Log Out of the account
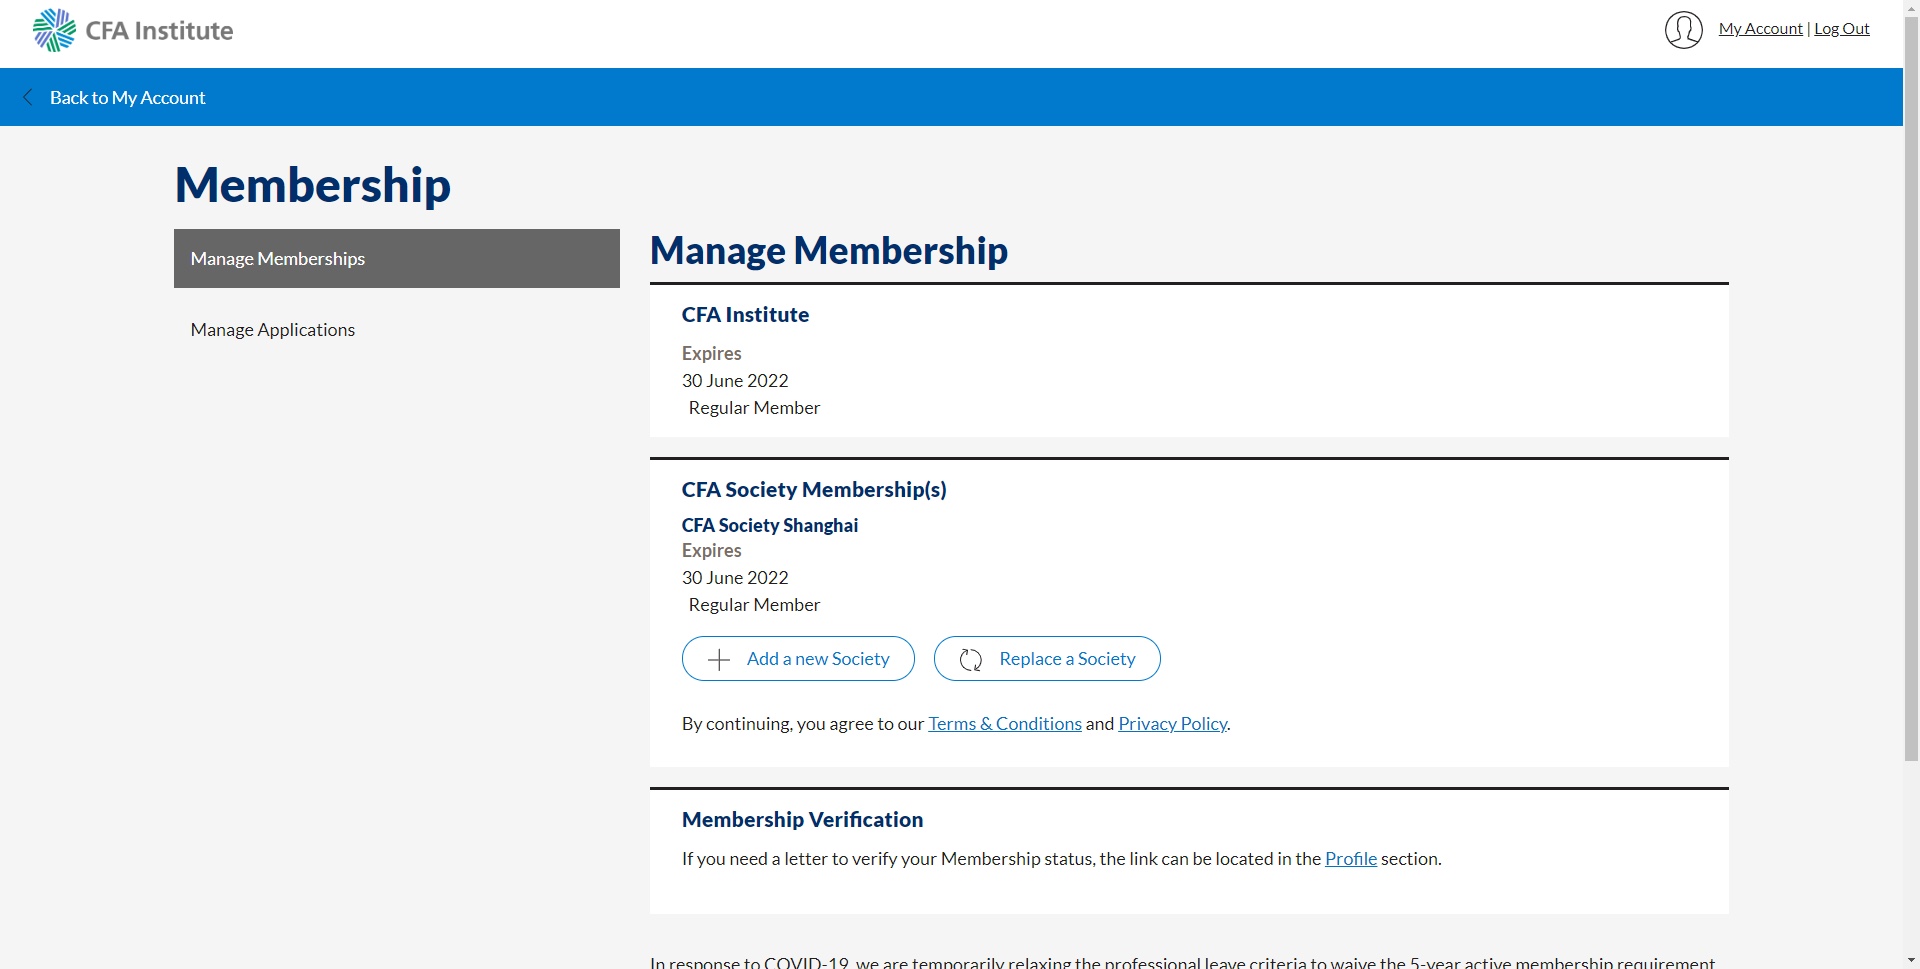 point(1842,29)
